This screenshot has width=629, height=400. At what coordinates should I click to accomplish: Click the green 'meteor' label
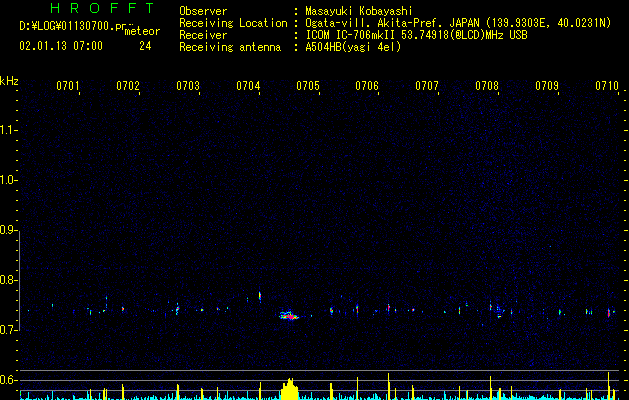pyautogui.click(x=142, y=31)
